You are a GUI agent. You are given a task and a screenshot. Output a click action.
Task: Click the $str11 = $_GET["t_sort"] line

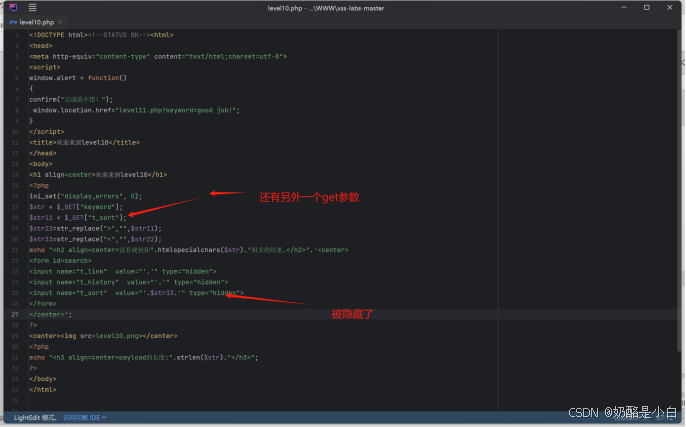coord(78,218)
